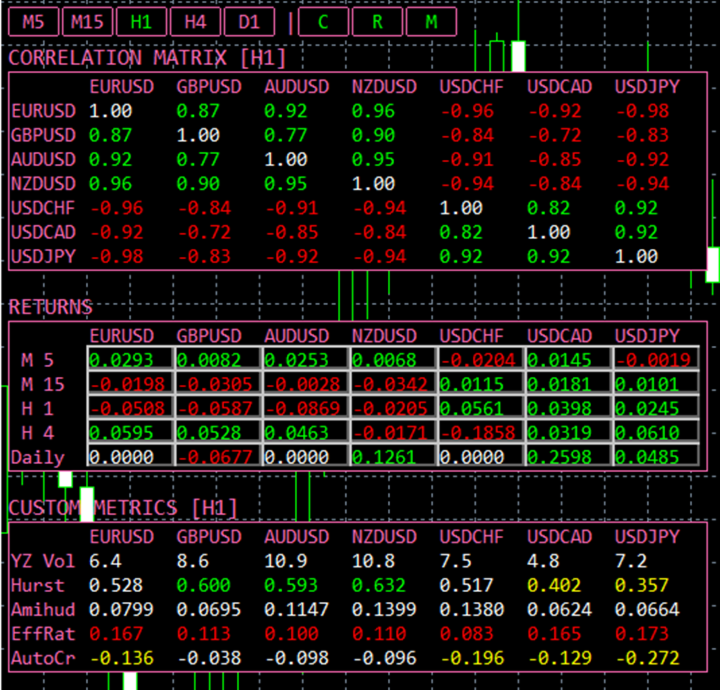Click GBPUSD column header in Custom Metrics
This screenshot has height=690, width=720.
209,537
